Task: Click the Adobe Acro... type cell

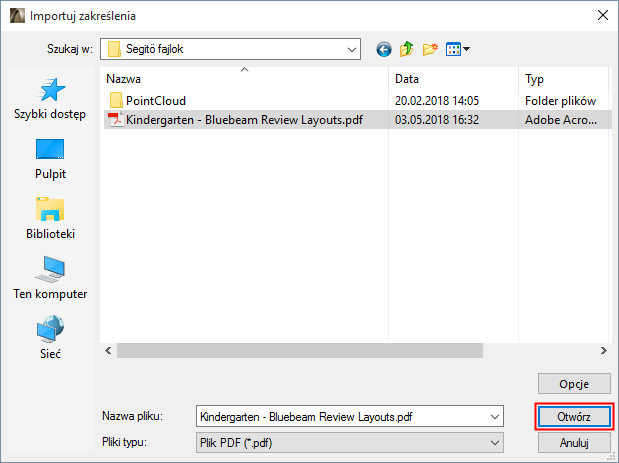Action: point(561,120)
